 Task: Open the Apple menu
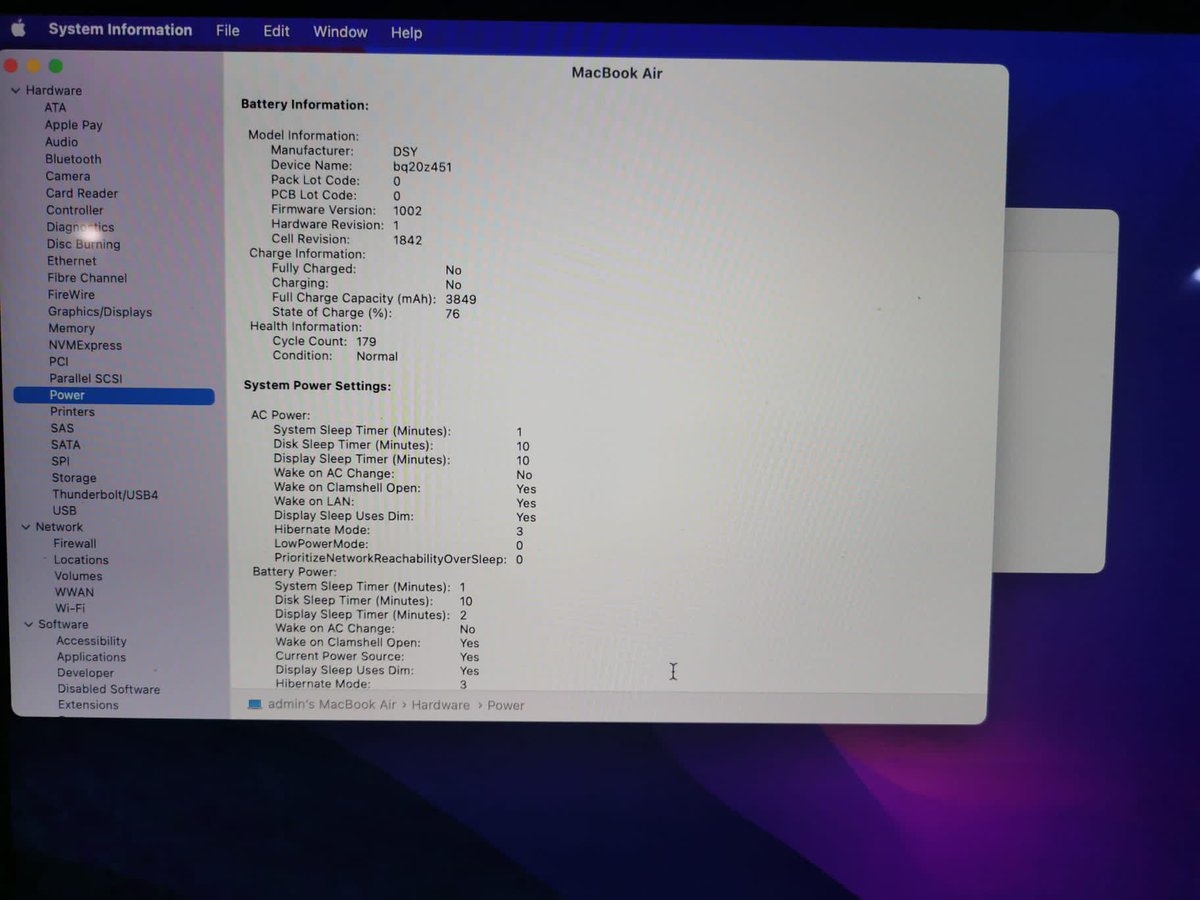(x=18, y=29)
